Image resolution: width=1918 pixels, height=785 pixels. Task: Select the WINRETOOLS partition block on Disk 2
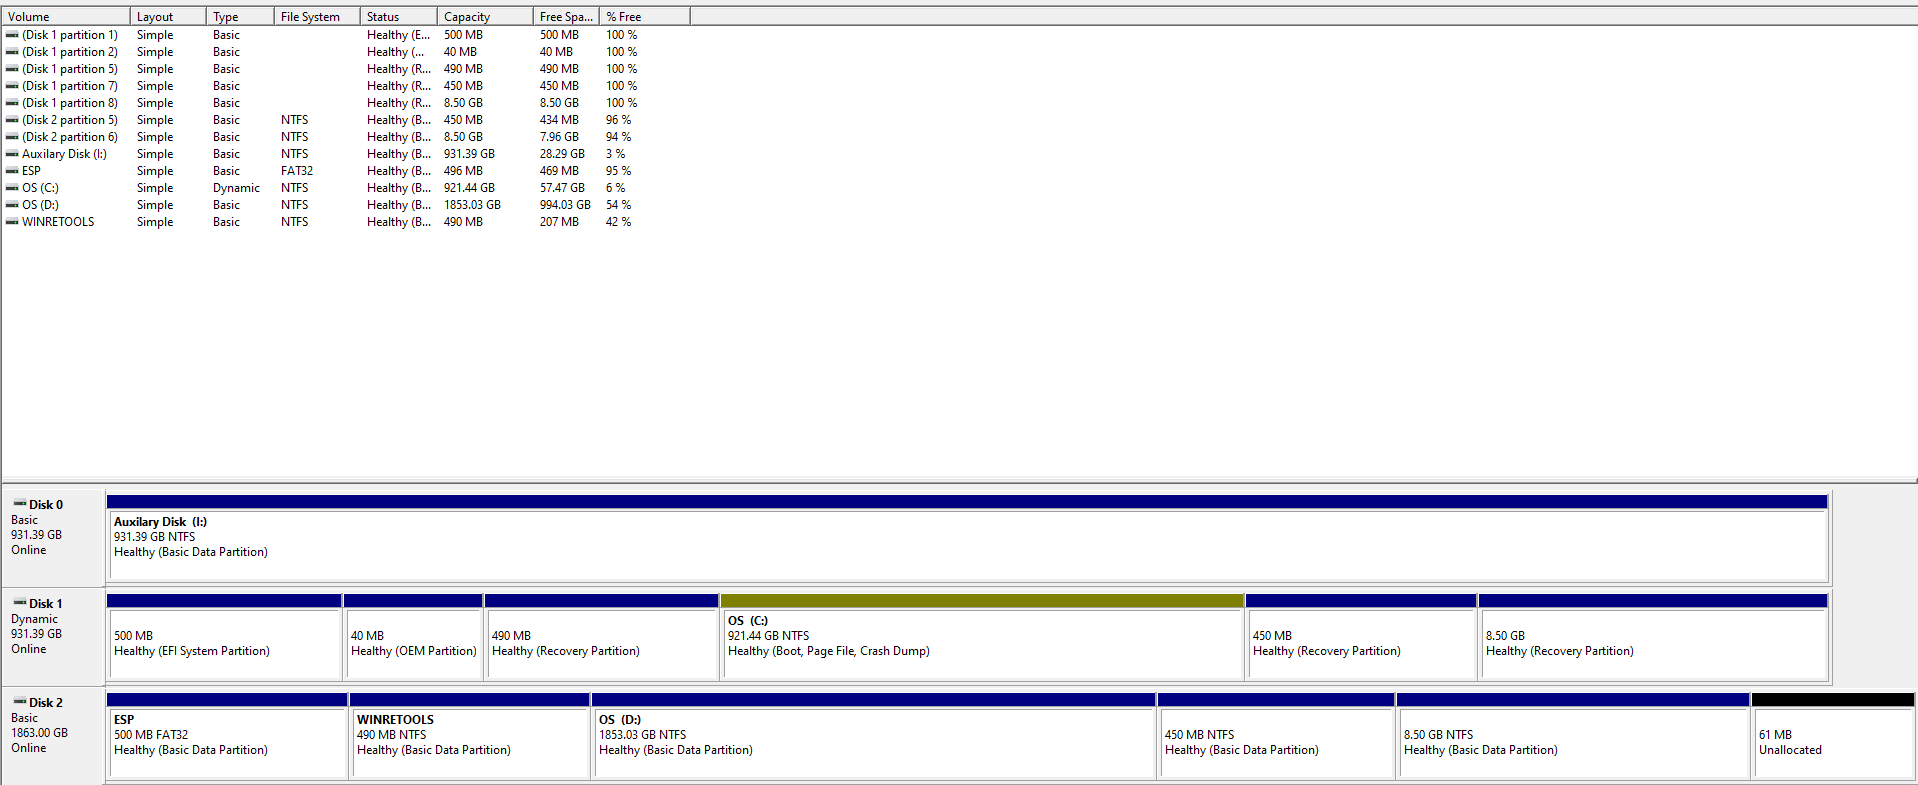470,736
